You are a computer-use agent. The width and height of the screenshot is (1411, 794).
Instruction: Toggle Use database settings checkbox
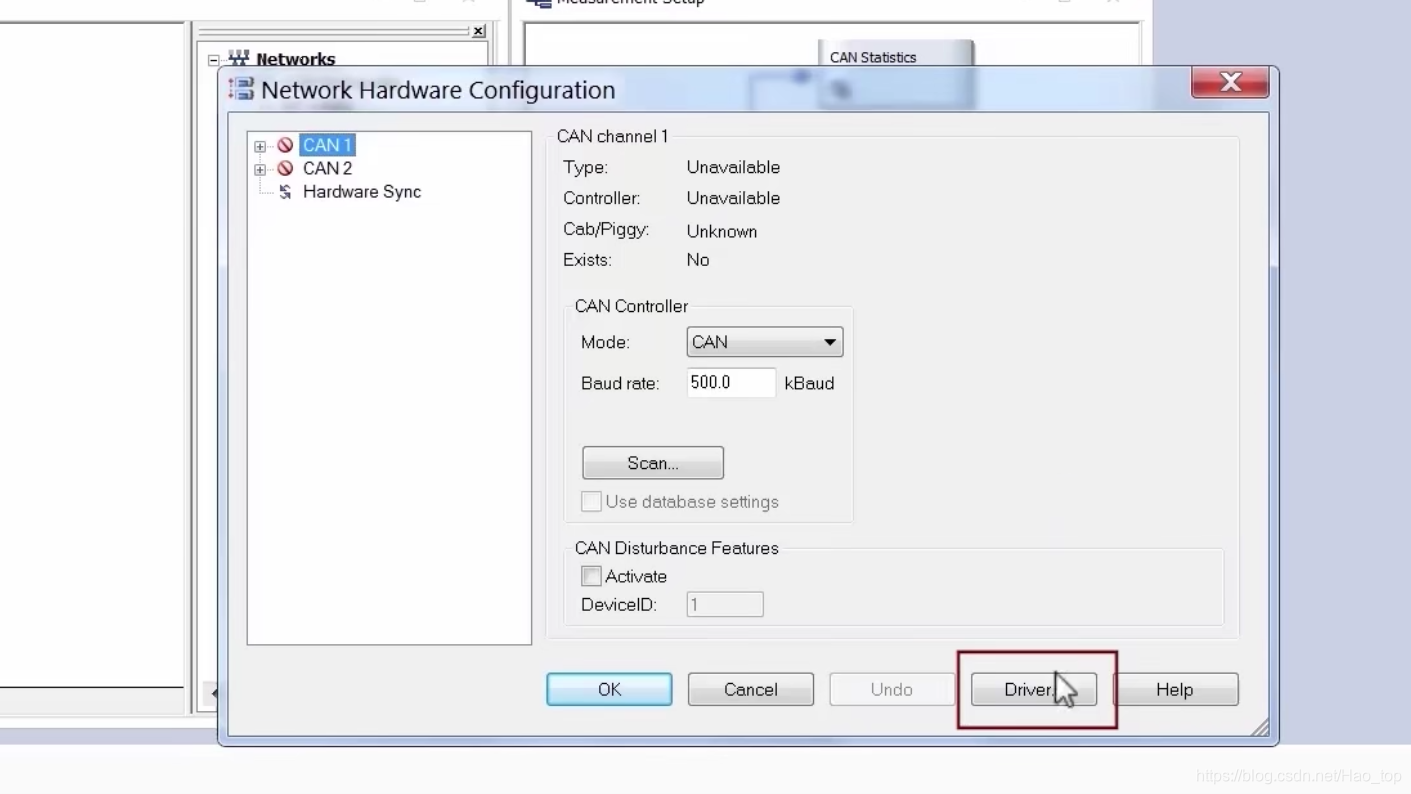592,501
